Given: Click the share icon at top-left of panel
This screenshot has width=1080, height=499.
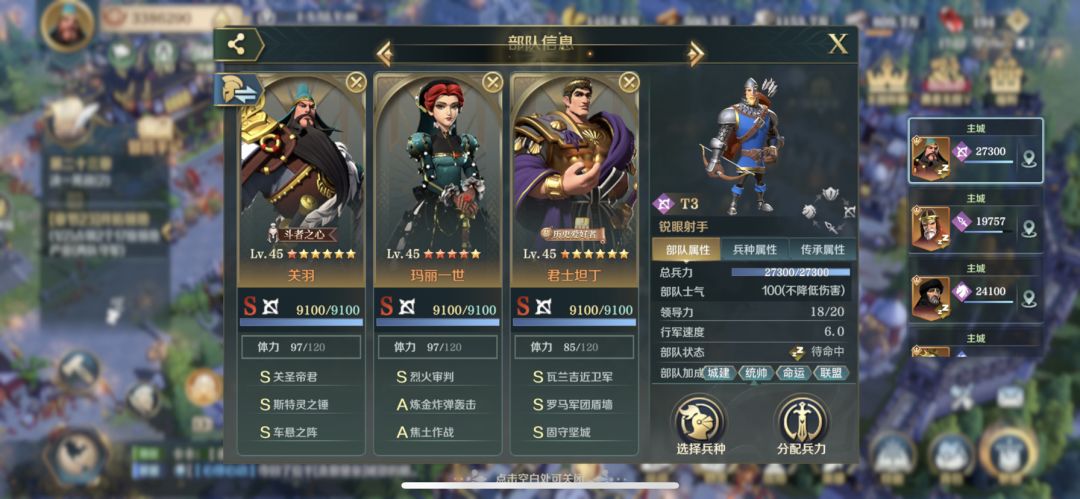Looking at the screenshot, I should [237, 45].
